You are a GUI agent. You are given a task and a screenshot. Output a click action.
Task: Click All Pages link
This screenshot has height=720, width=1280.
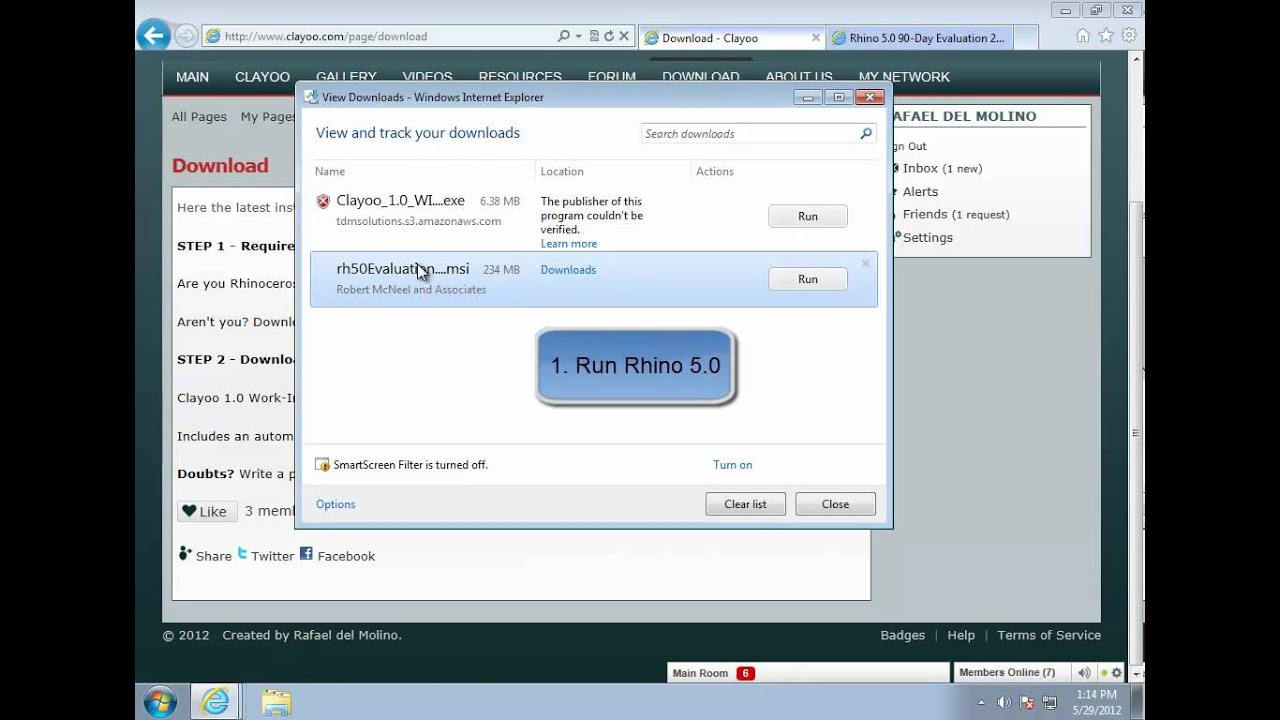(199, 117)
